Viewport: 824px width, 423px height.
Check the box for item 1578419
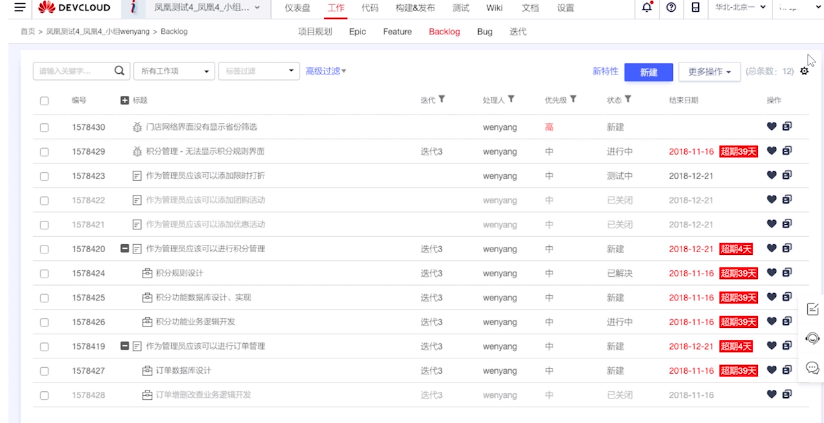[x=44, y=347]
